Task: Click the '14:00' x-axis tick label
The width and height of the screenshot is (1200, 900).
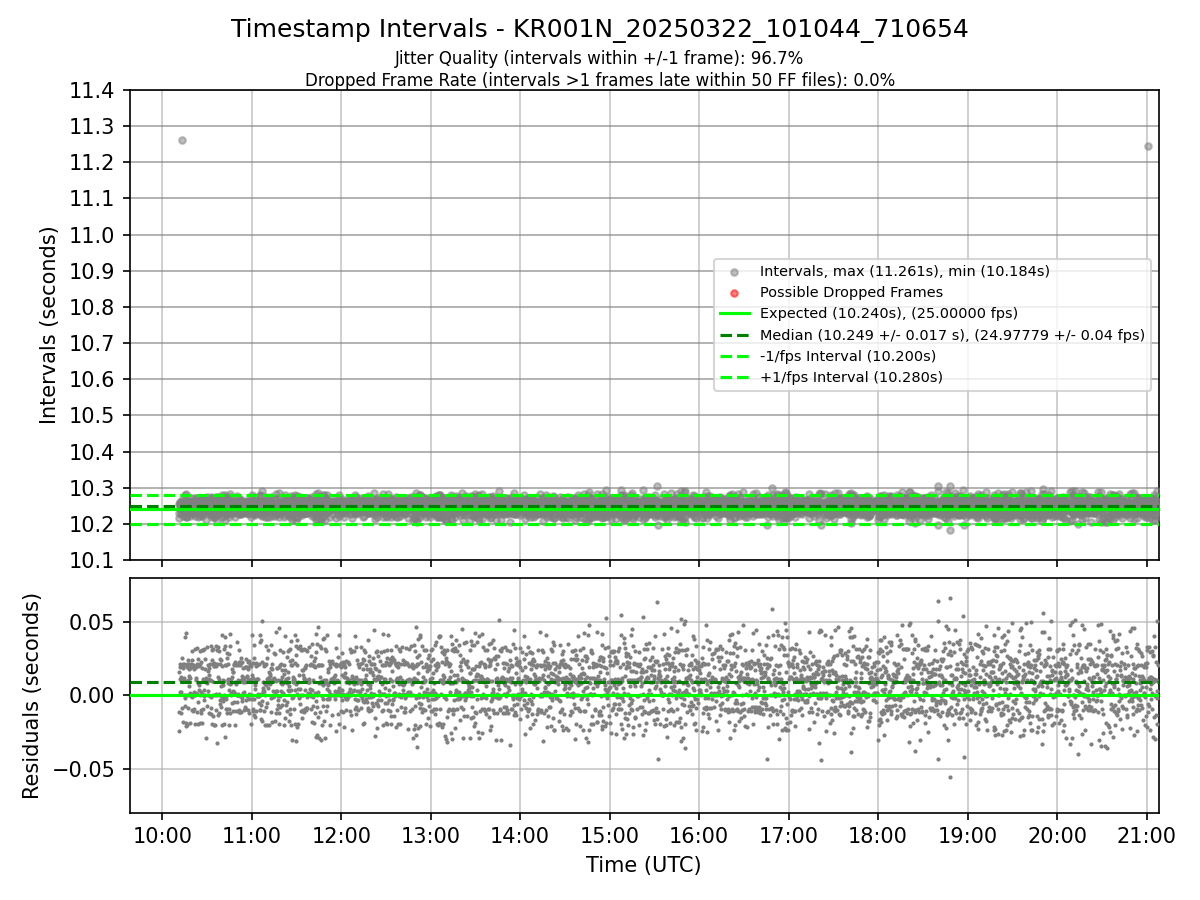Action: 520,835
